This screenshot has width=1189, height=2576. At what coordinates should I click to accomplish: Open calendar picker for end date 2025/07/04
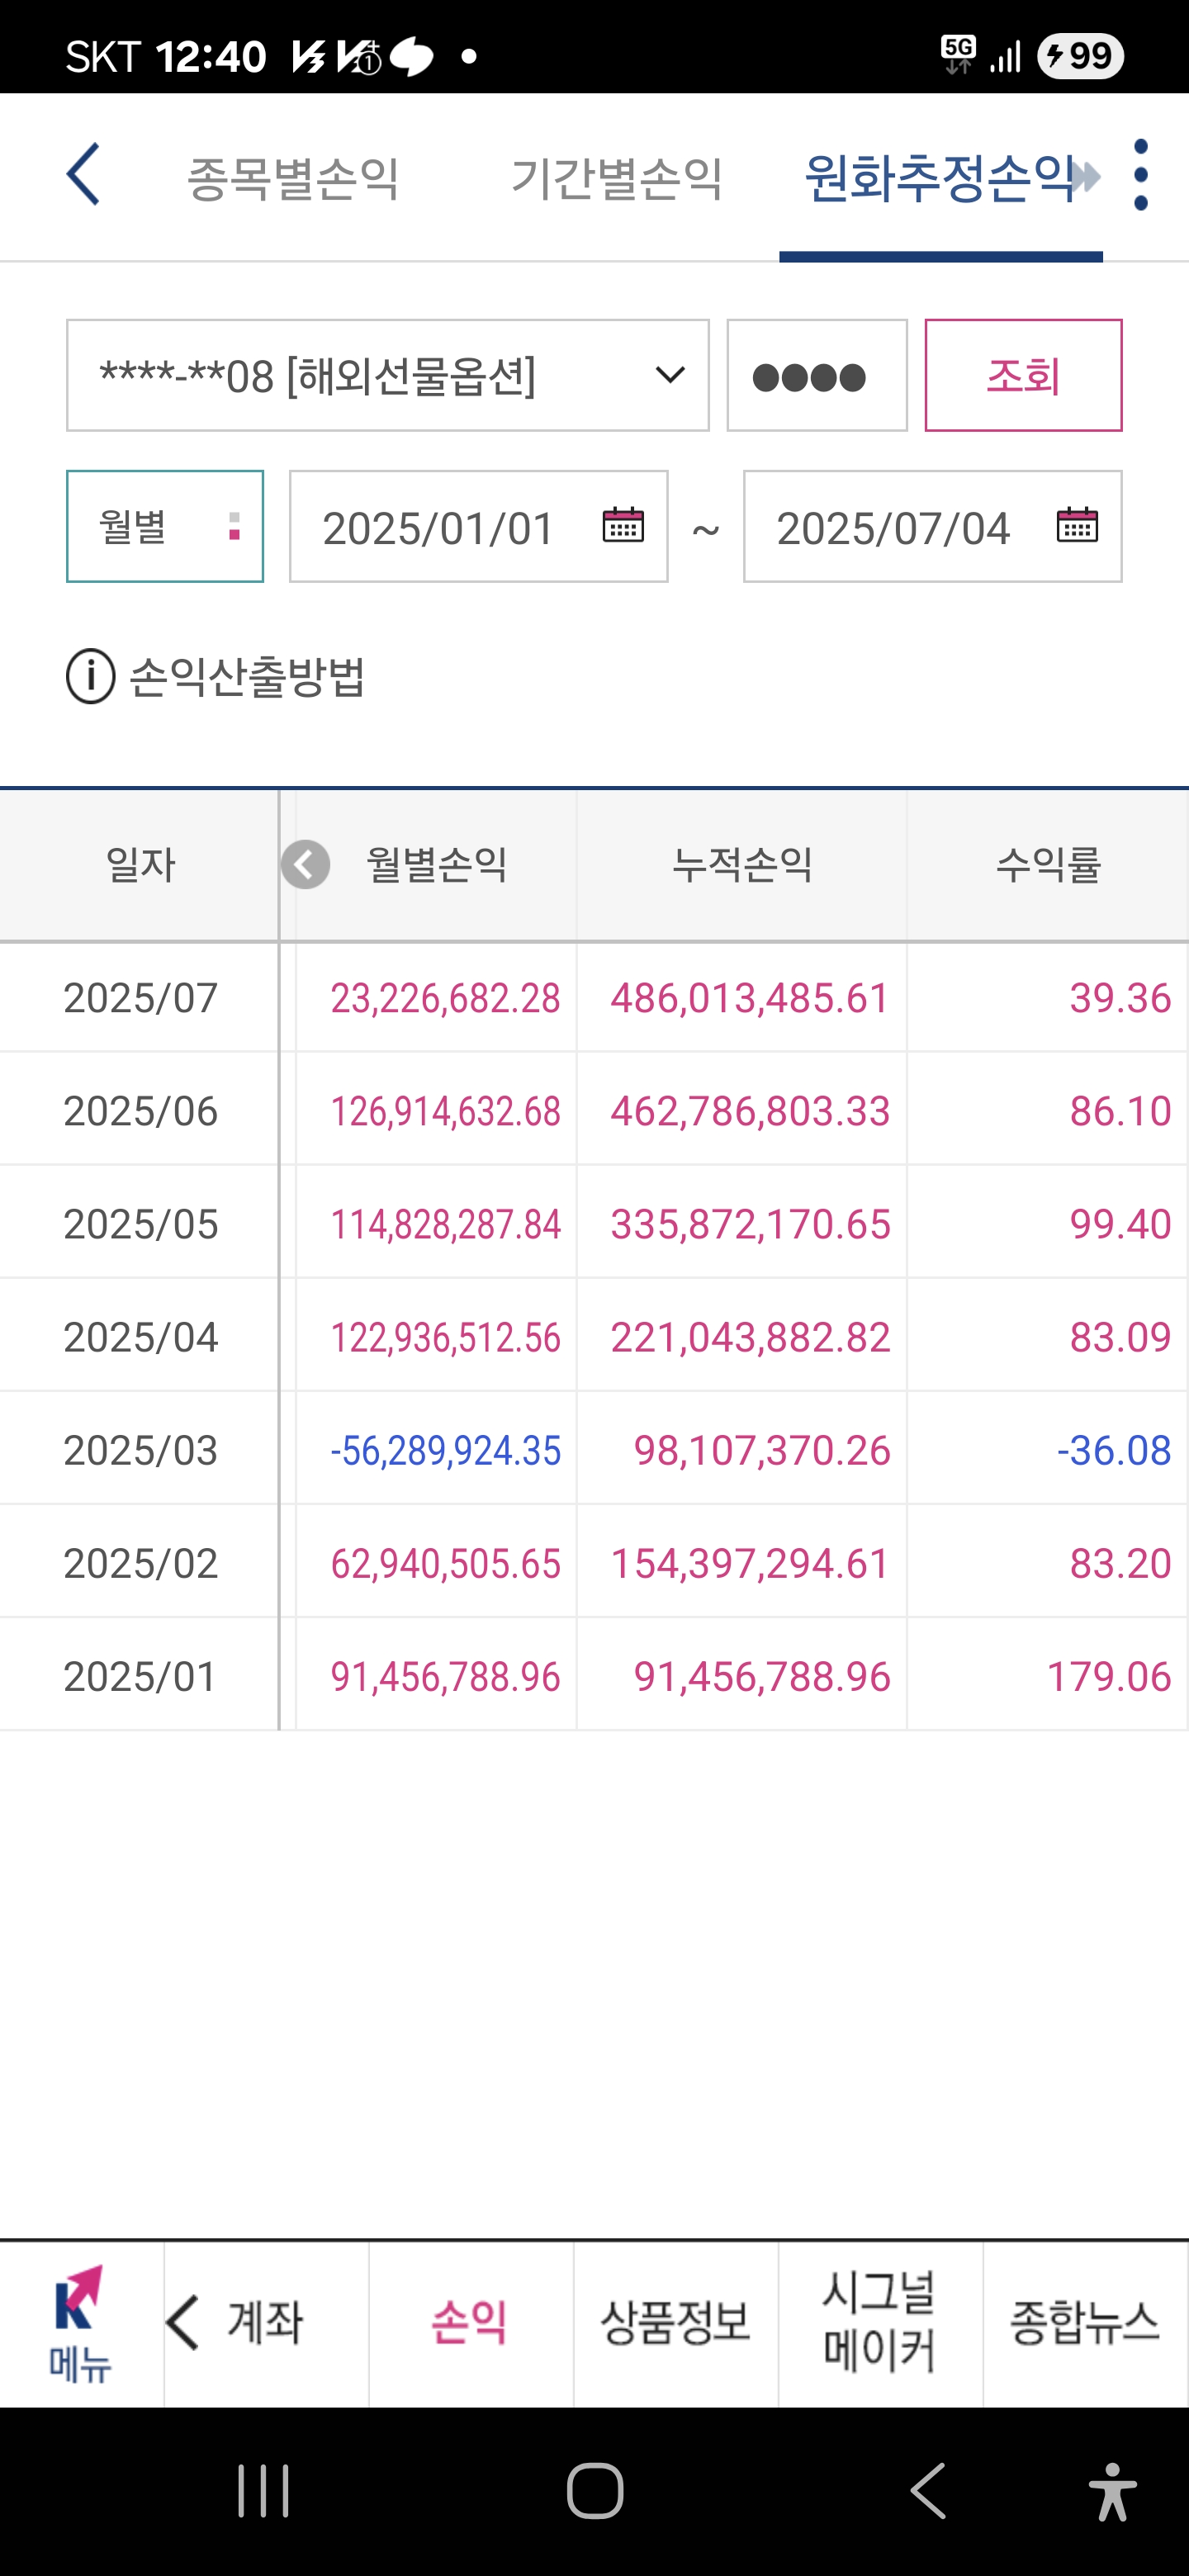tap(1077, 525)
